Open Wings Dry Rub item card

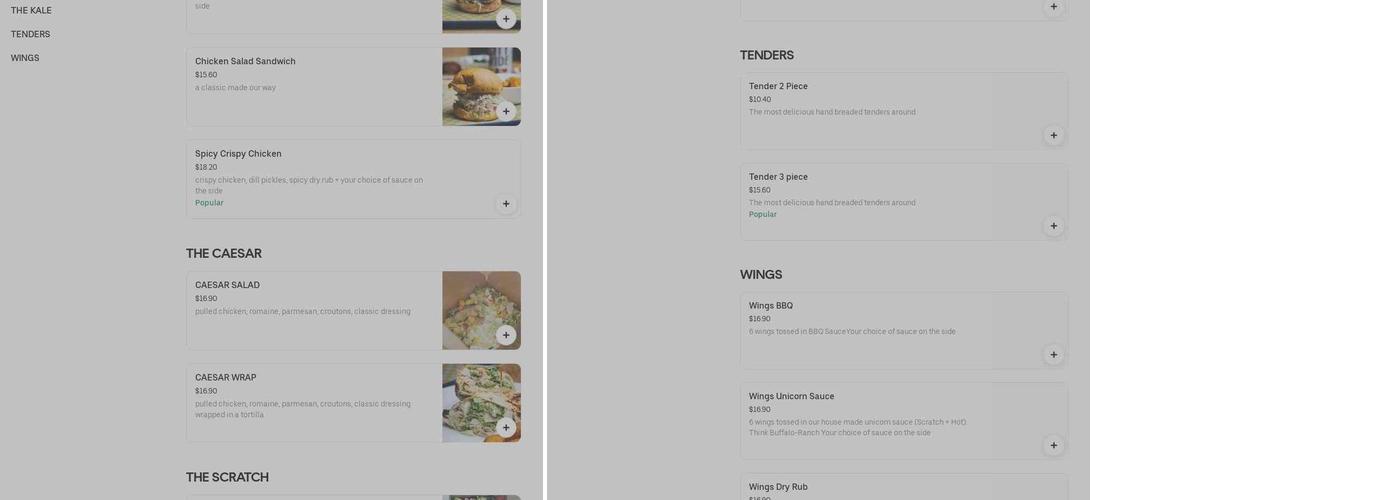pos(904,487)
